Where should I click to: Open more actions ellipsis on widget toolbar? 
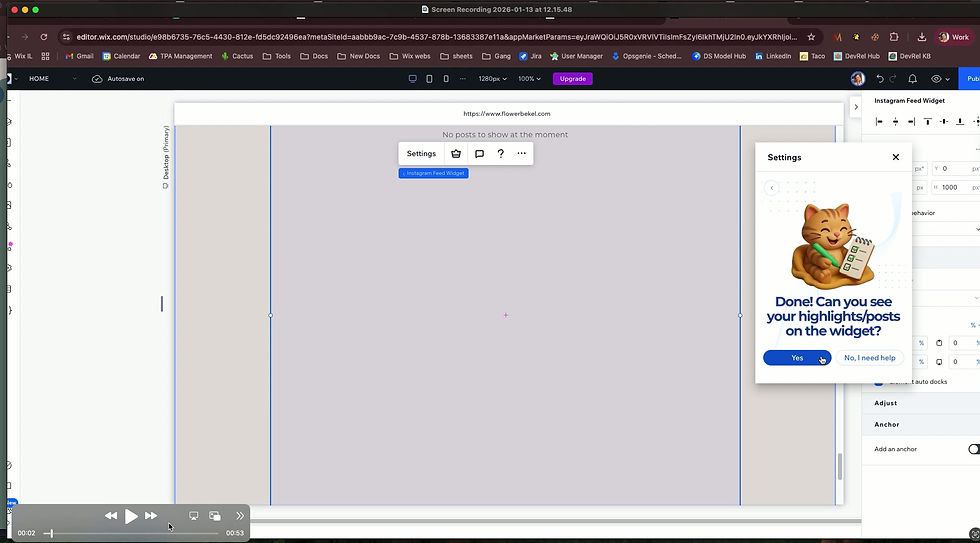point(521,153)
